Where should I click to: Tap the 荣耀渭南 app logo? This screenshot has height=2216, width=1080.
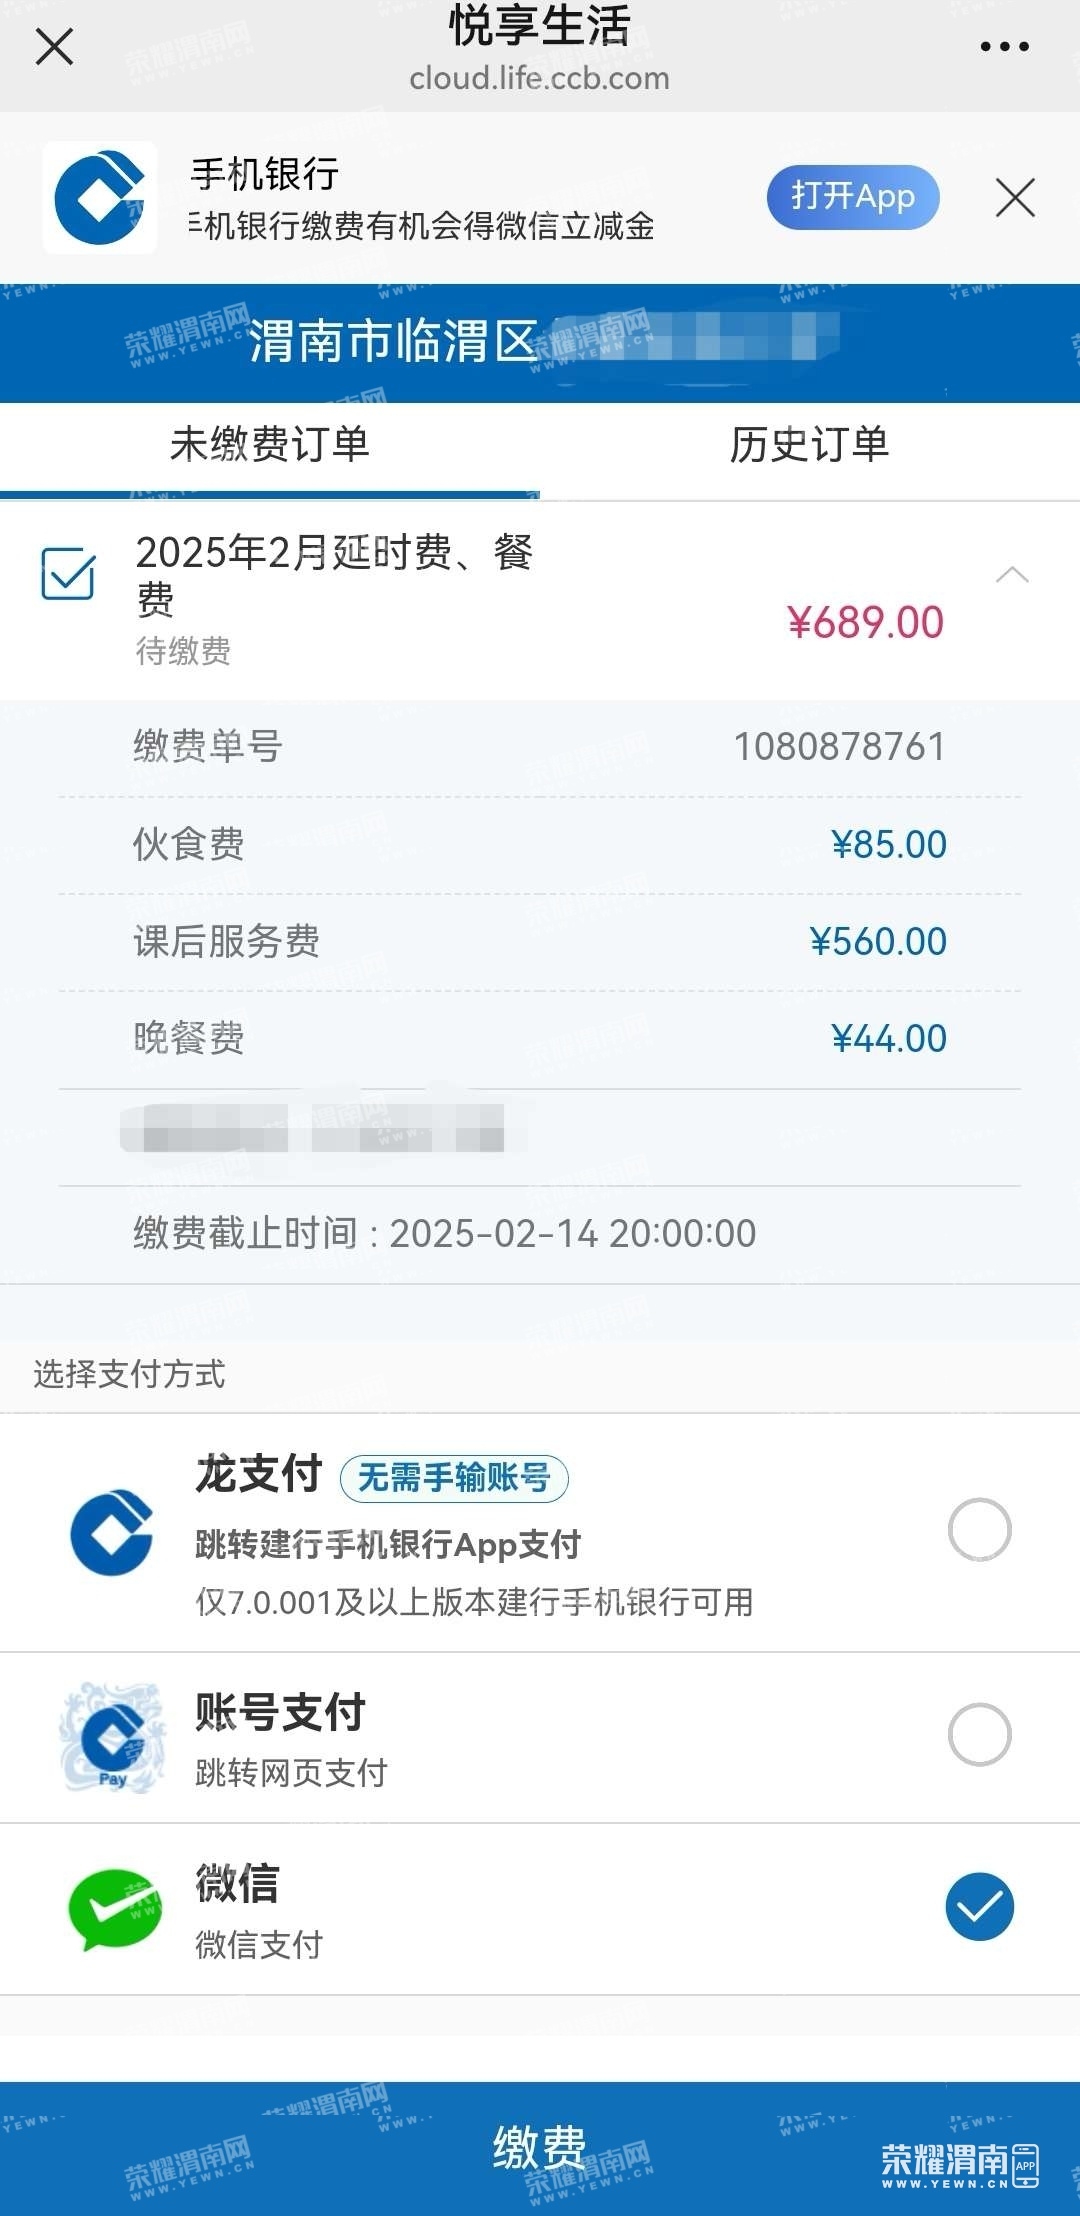click(959, 2164)
